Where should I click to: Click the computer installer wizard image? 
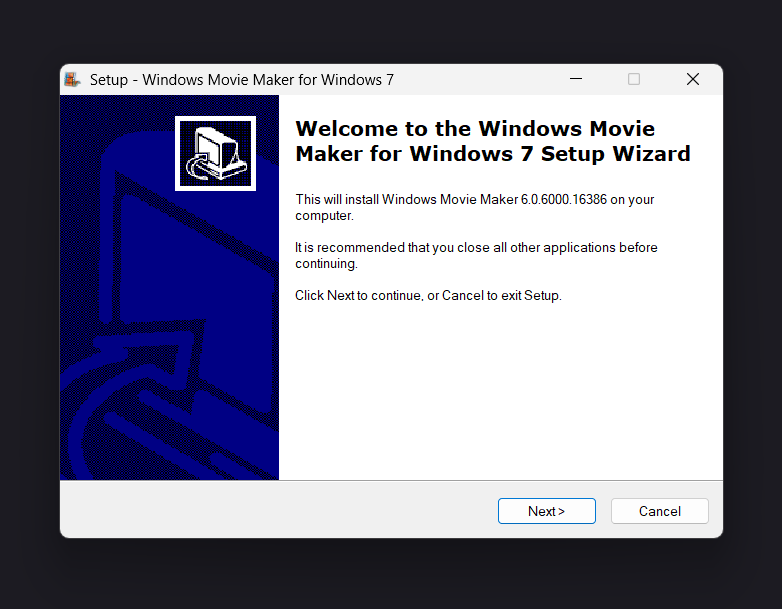215,153
